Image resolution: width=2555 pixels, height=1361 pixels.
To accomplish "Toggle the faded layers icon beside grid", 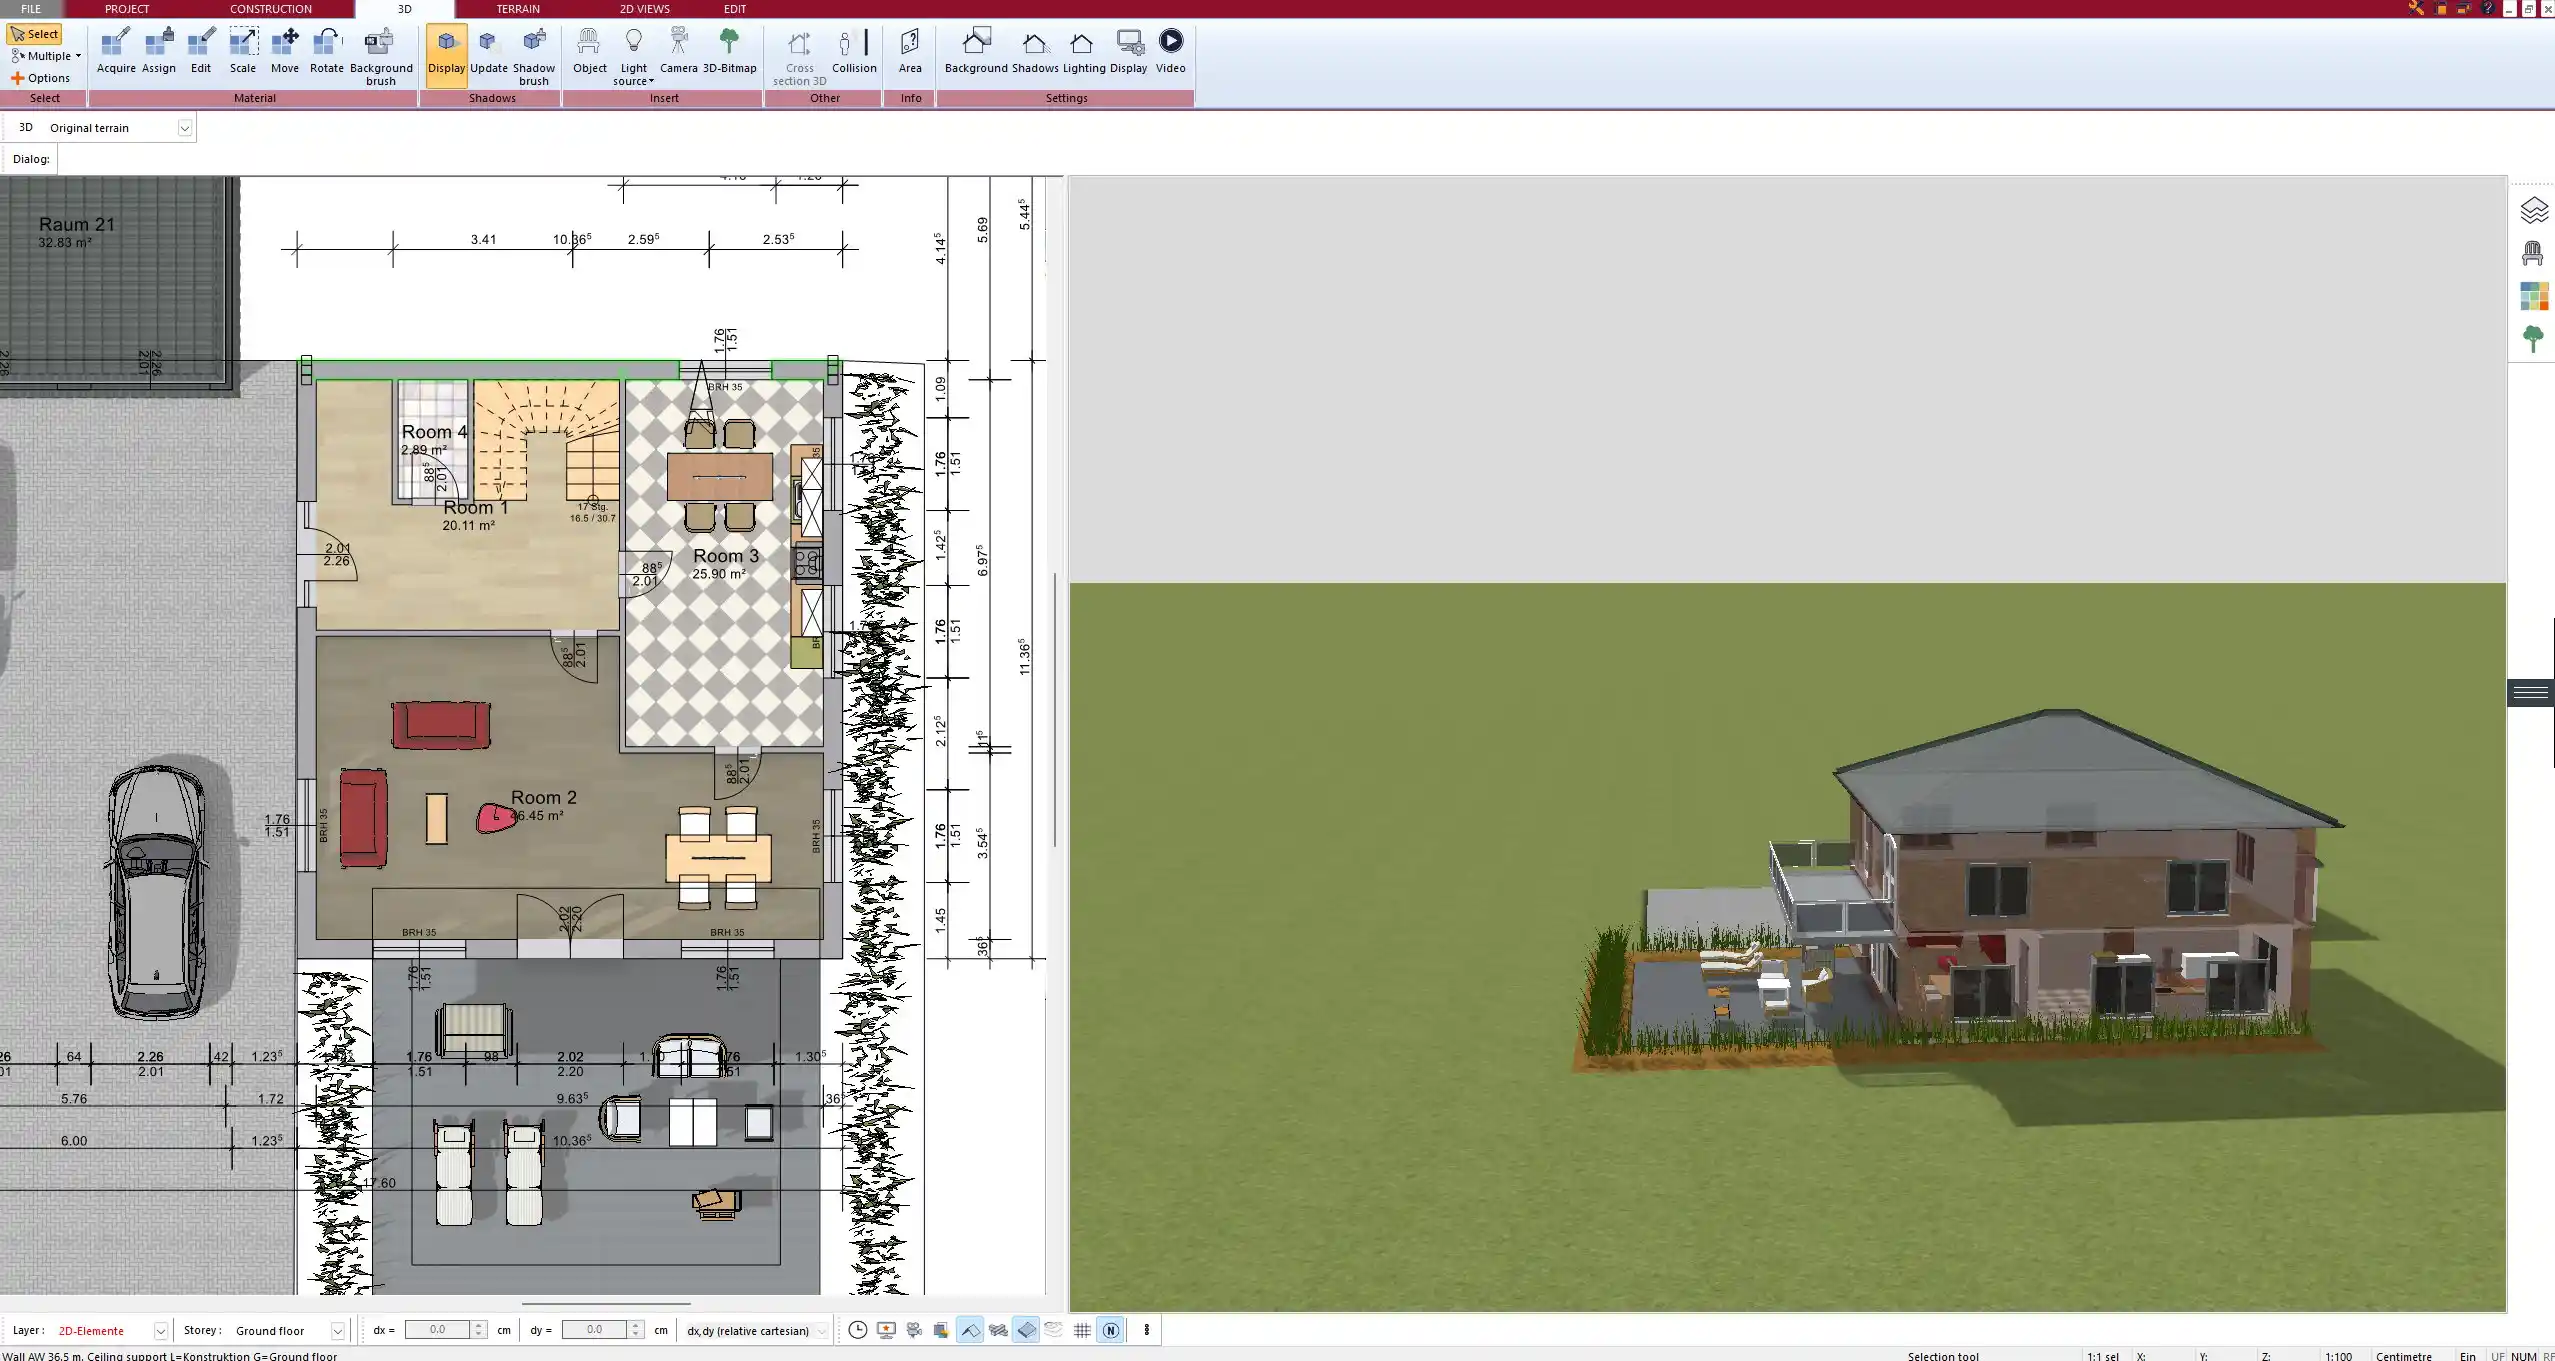I will (x=1054, y=1330).
